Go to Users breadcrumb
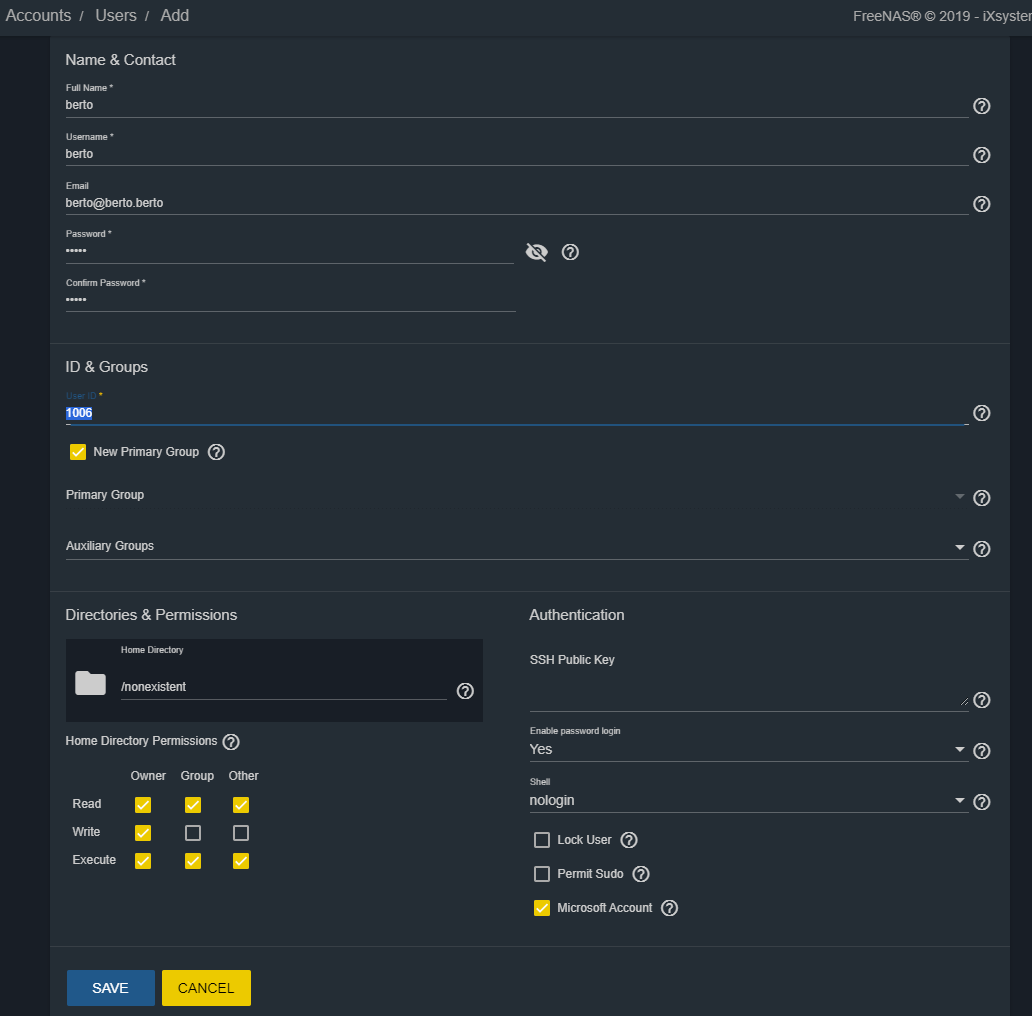Image resolution: width=1032 pixels, height=1016 pixels. [x=116, y=15]
